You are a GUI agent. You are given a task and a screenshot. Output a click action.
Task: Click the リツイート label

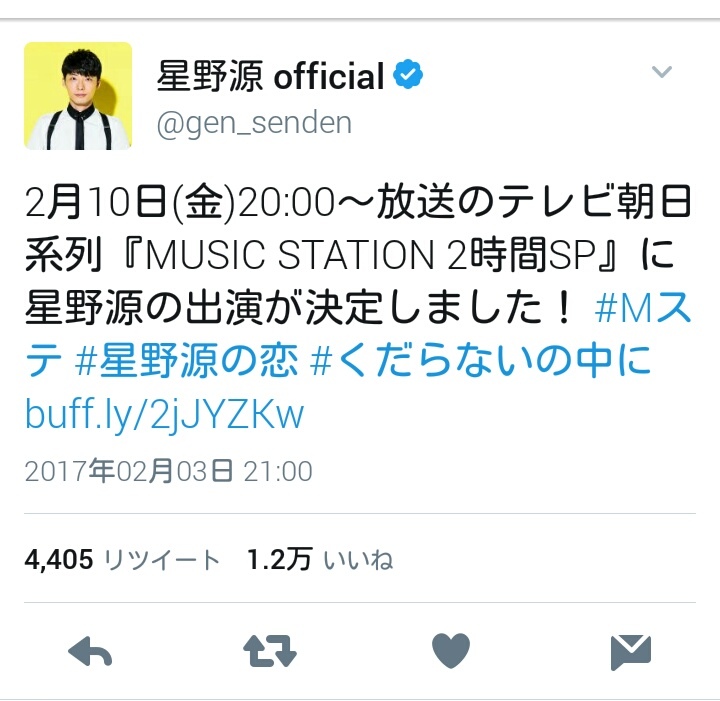click(x=162, y=561)
